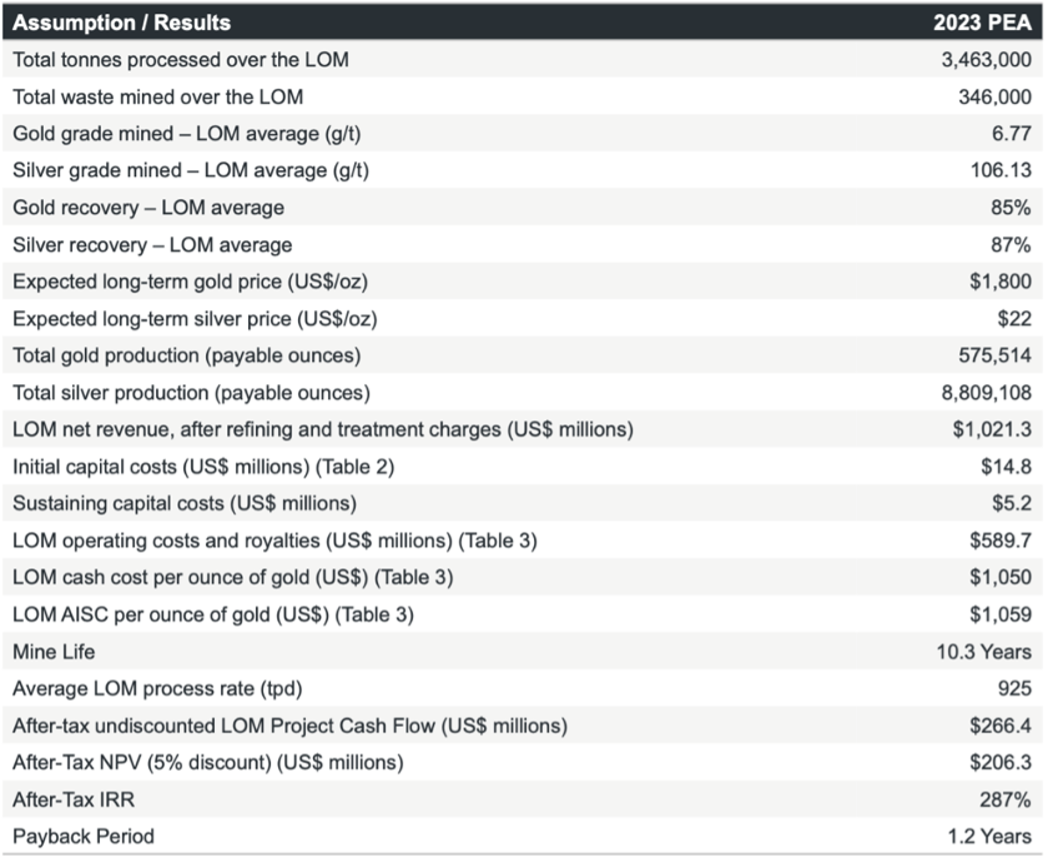The image size is (1057, 864).
Task: Select the "Payback Period" row label
Action: pyautogui.click(x=84, y=836)
